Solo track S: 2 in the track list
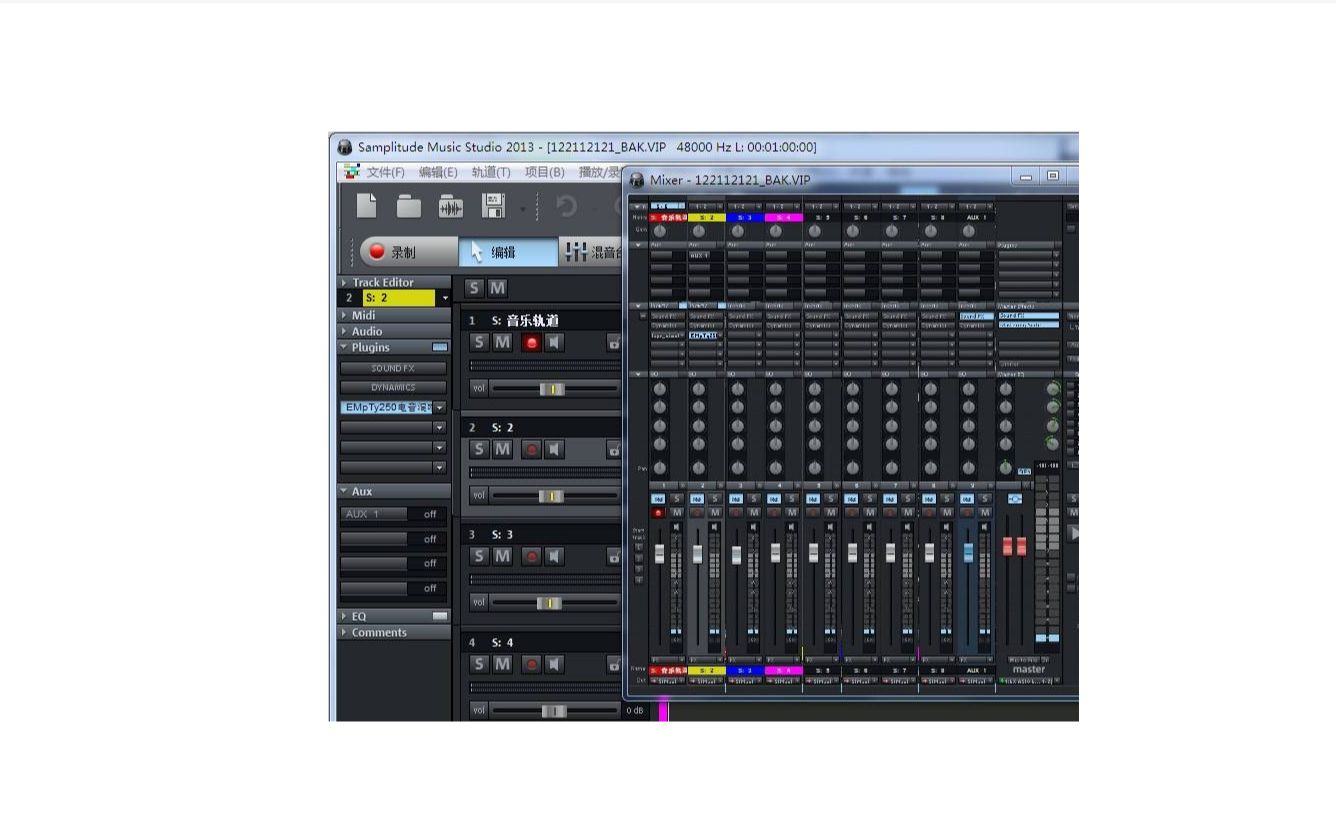 point(479,449)
